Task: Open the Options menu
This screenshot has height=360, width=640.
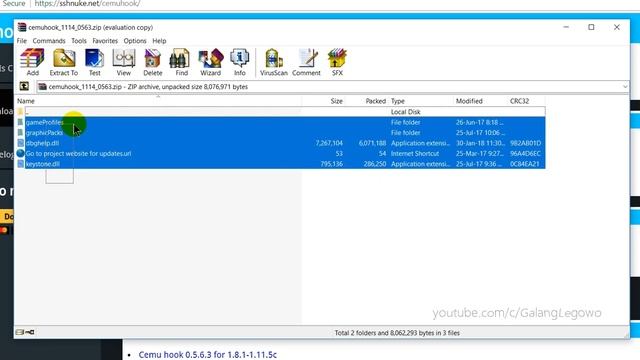Action: point(135,41)
